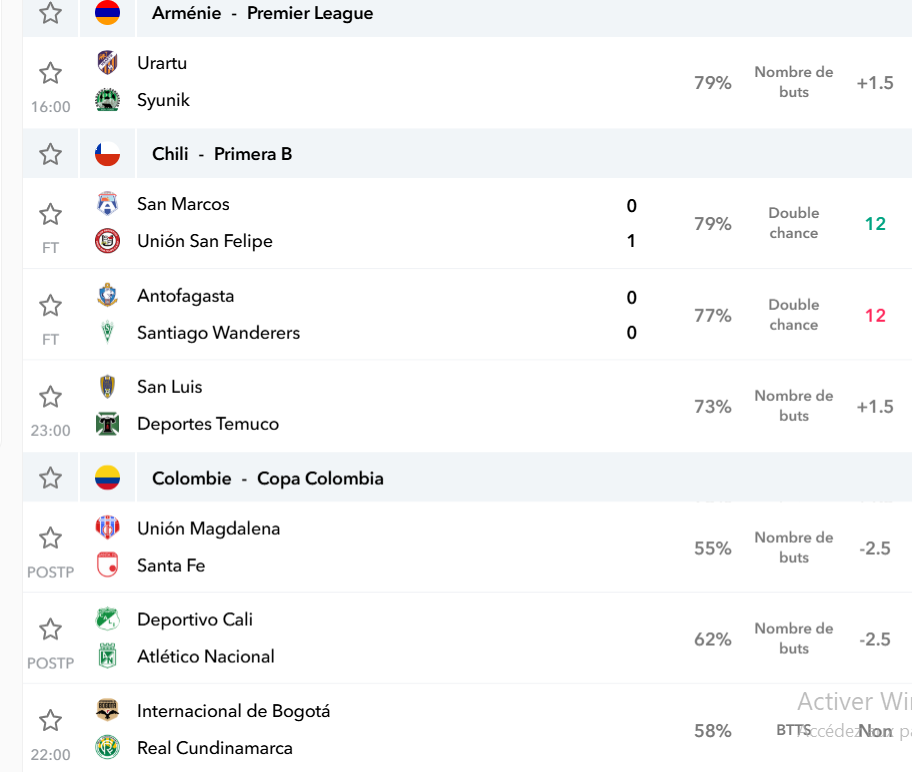Star the Chili Primera B league

[50, 154]
